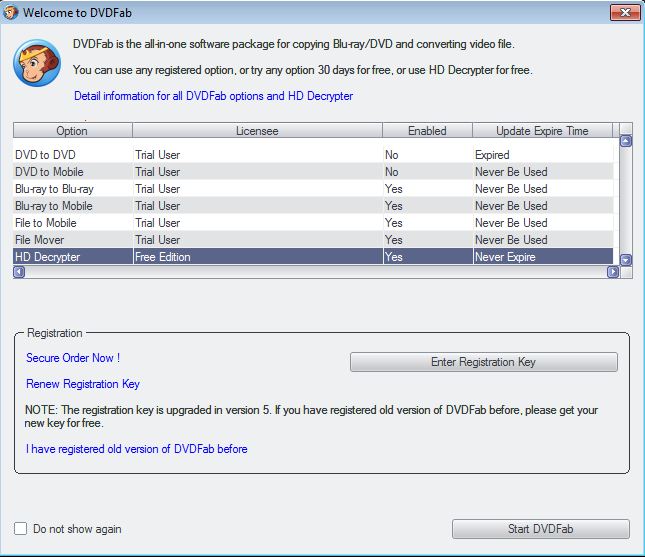Click the Enabled column header
645x557 pixels.
(x=426, y=131)
